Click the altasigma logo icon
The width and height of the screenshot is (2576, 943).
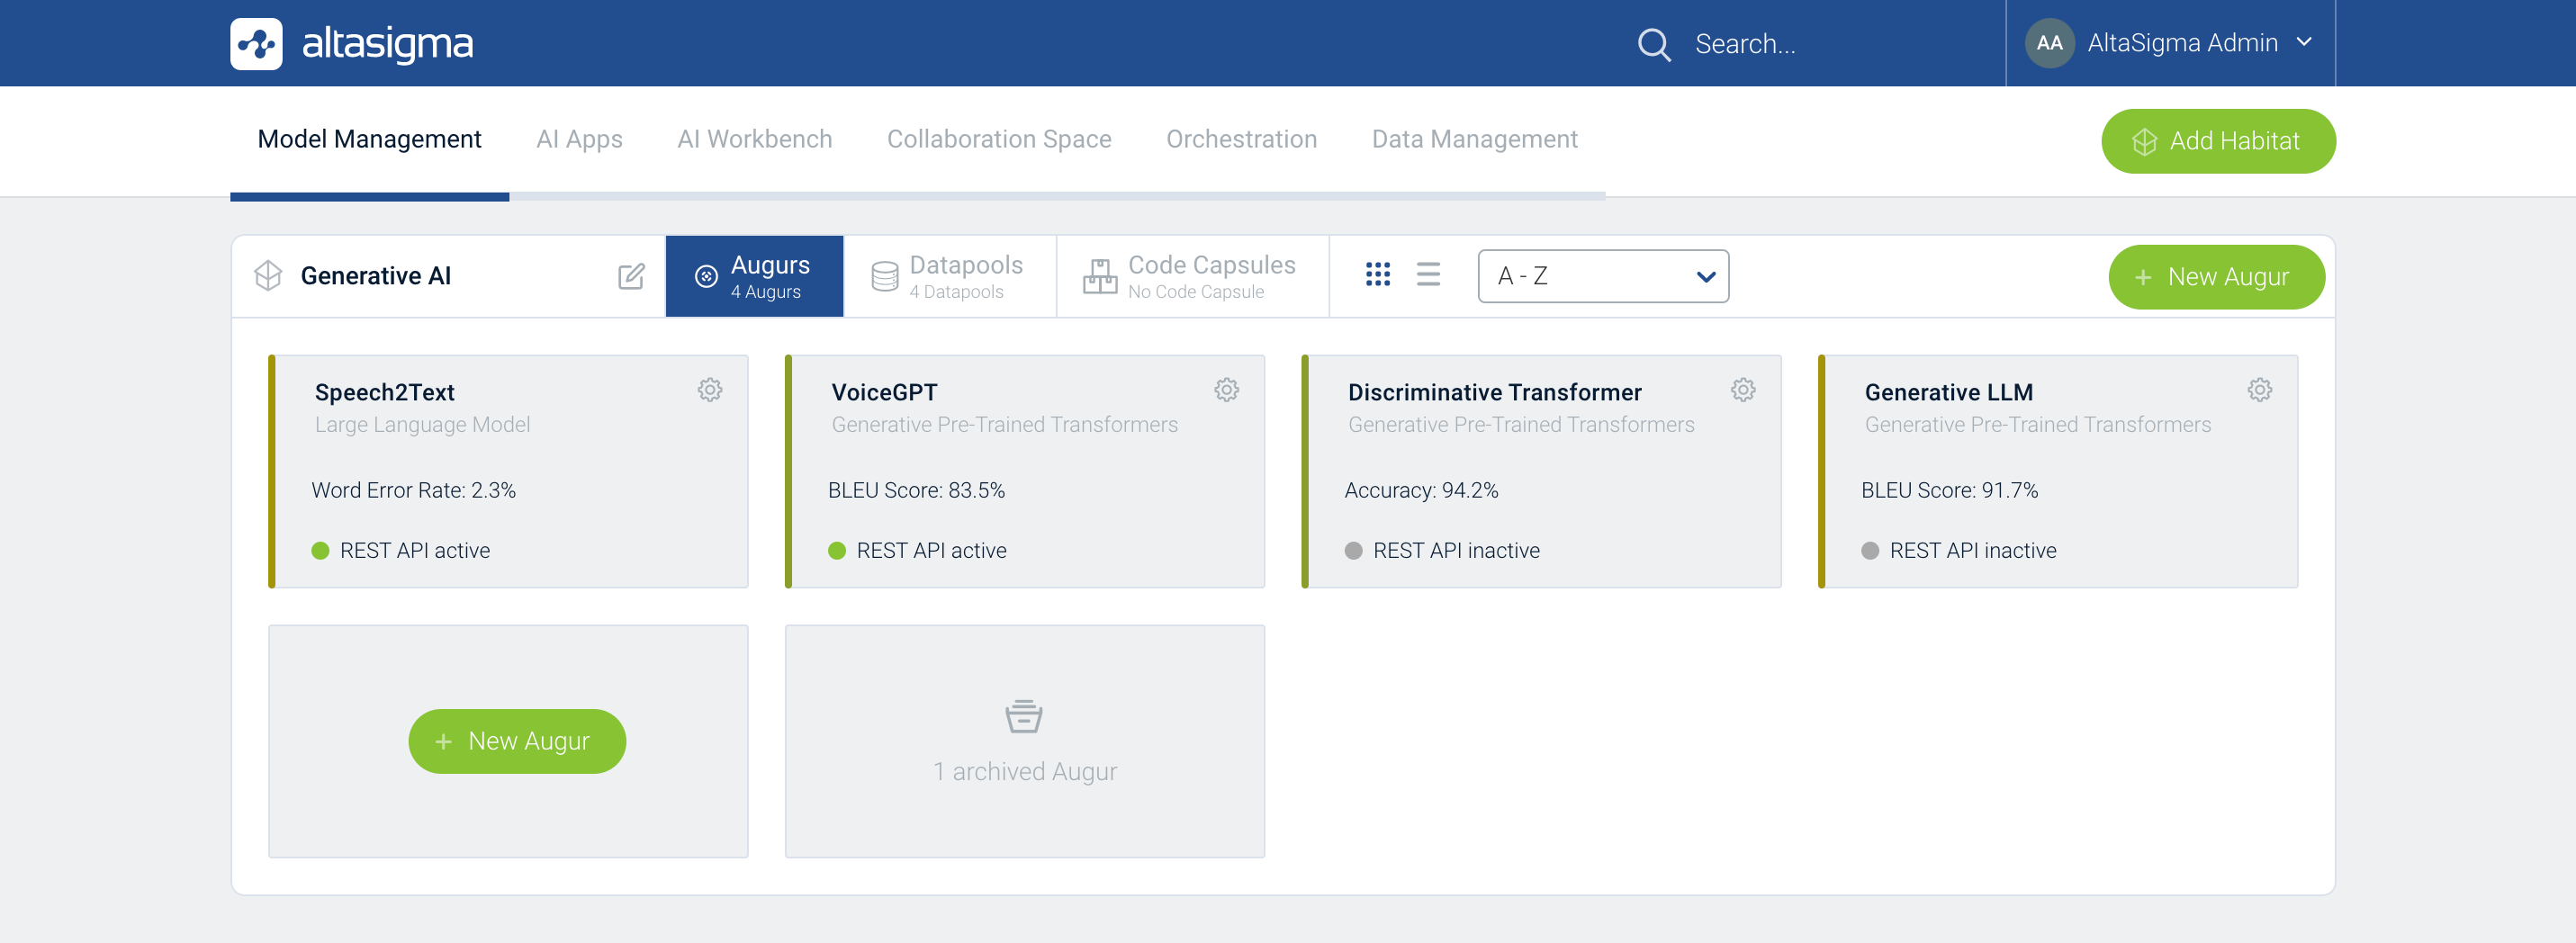coord(256,43)
